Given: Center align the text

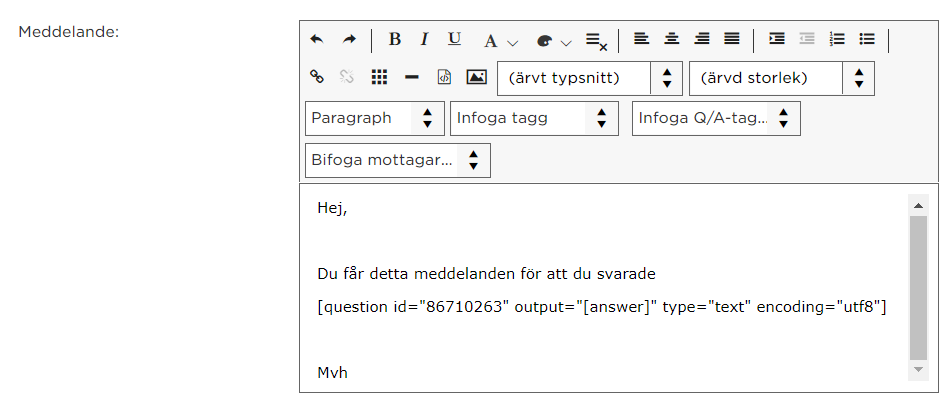Looking at the screenshot, I should [672, 39].
